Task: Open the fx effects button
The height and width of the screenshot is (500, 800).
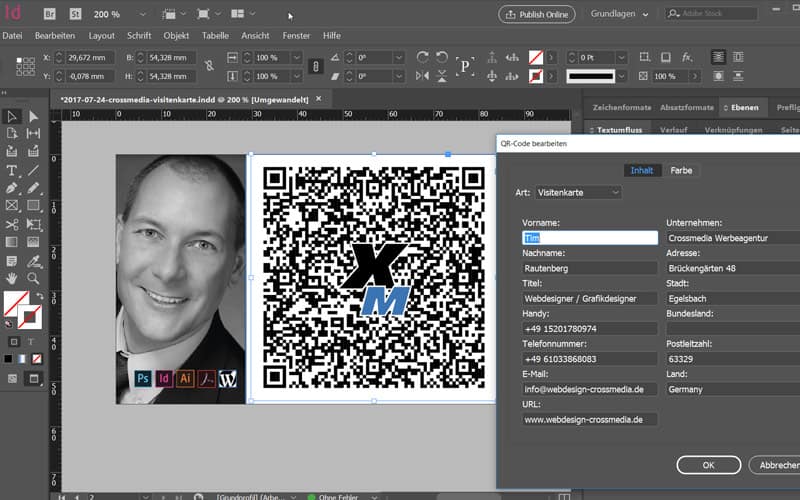Action: point(687,57)
